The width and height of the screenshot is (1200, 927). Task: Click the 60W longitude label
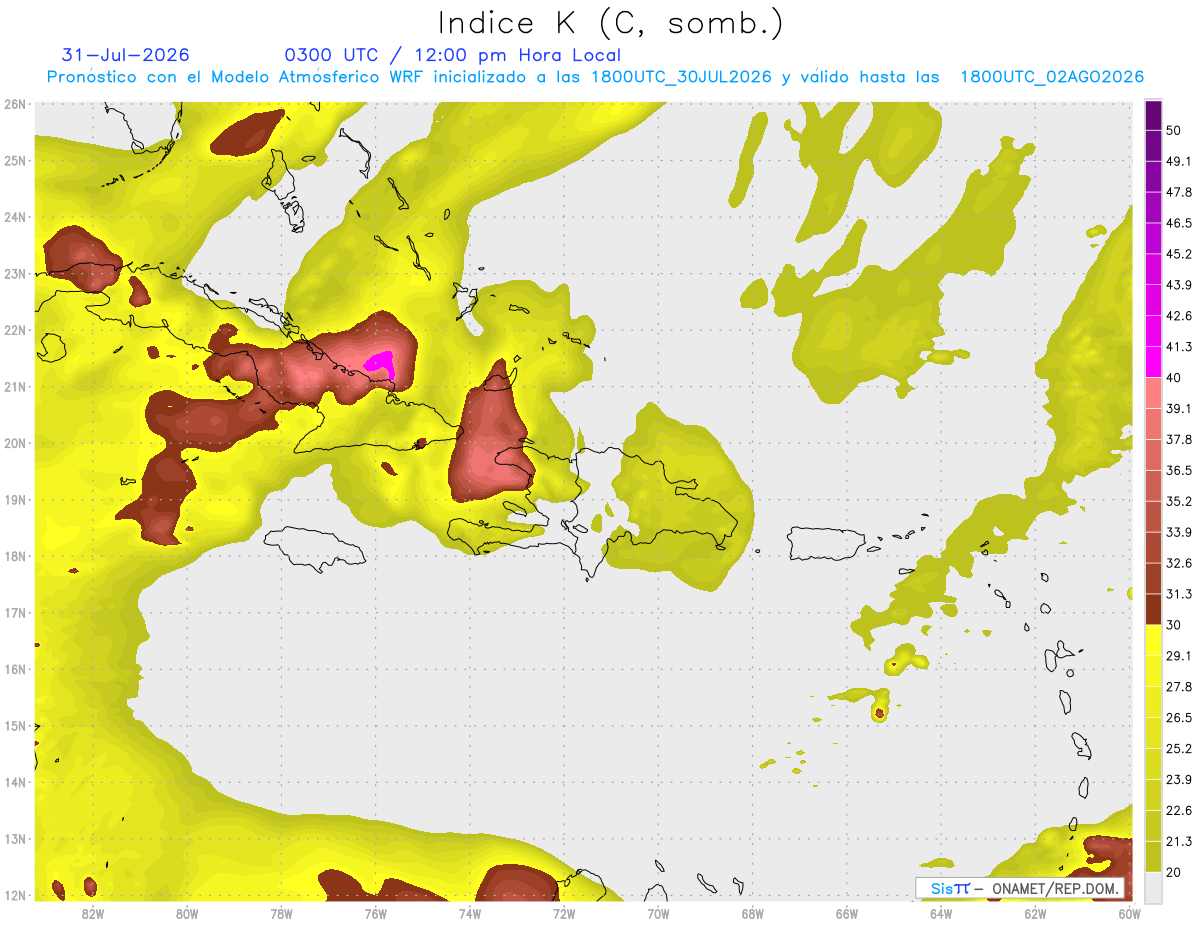coord(1129,913)
